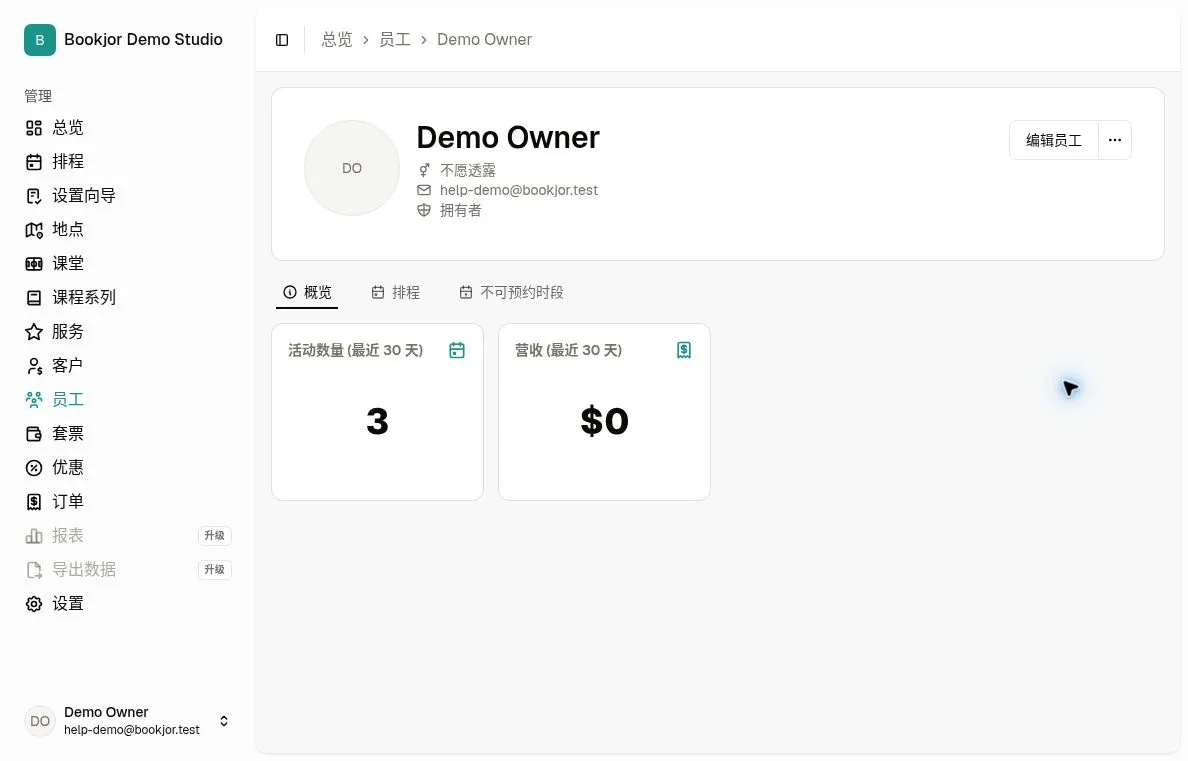Image resolution: width=1188 pixels, height=761 pixels.
Task: Open the 优惠 discount icon
Action: (34, 468)
